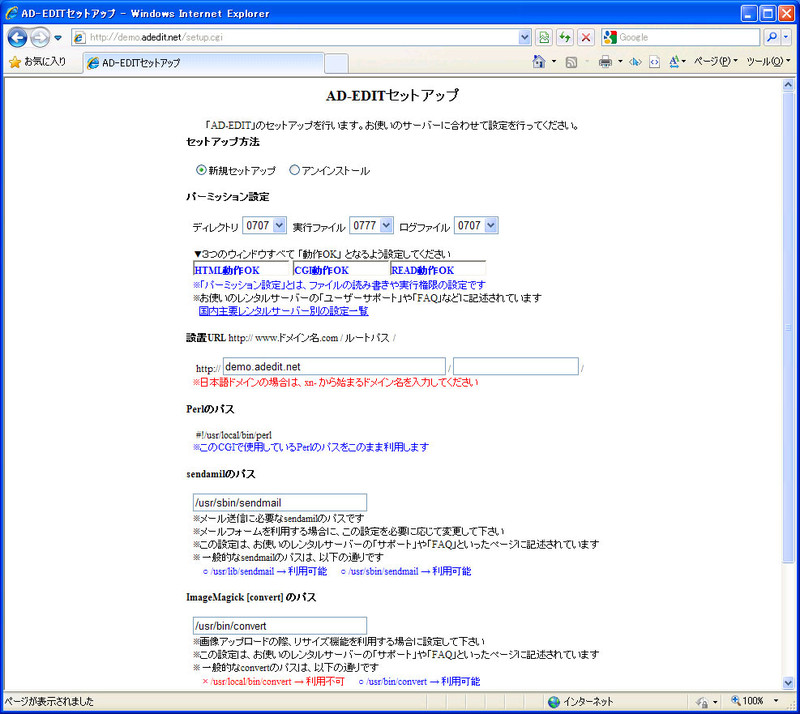This screenshot has width=800, height=714.
Task: Click the page icon in the address bar
Action: 79,37
